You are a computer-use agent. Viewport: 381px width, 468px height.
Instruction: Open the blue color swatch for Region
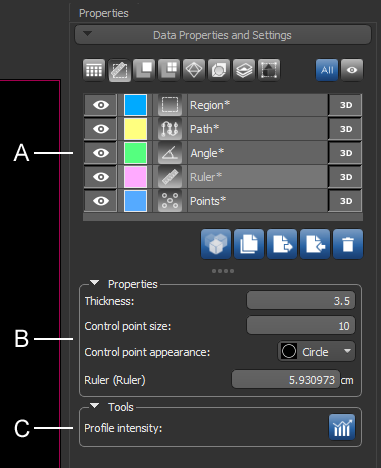tap(135, 105)
